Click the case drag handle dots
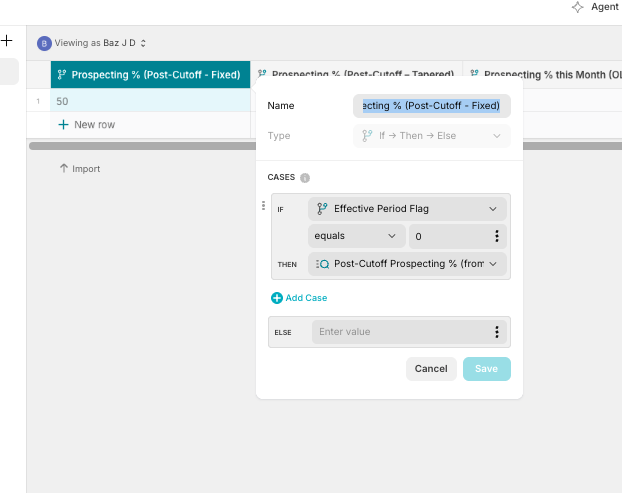 pyautogui.click(x=263, y=205)
